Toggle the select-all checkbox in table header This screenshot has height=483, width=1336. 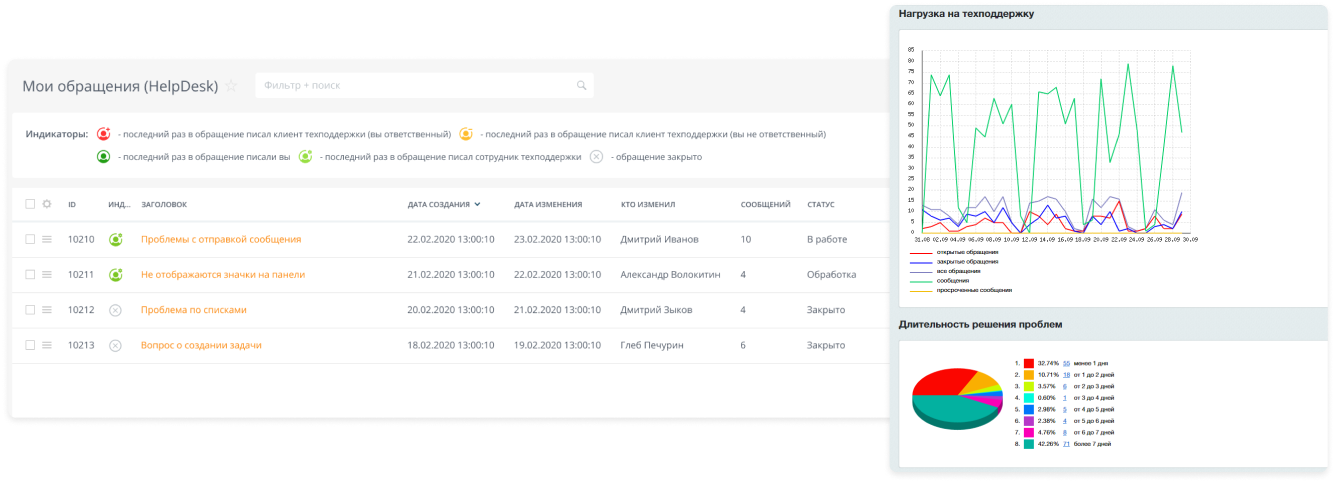point(30,204)
